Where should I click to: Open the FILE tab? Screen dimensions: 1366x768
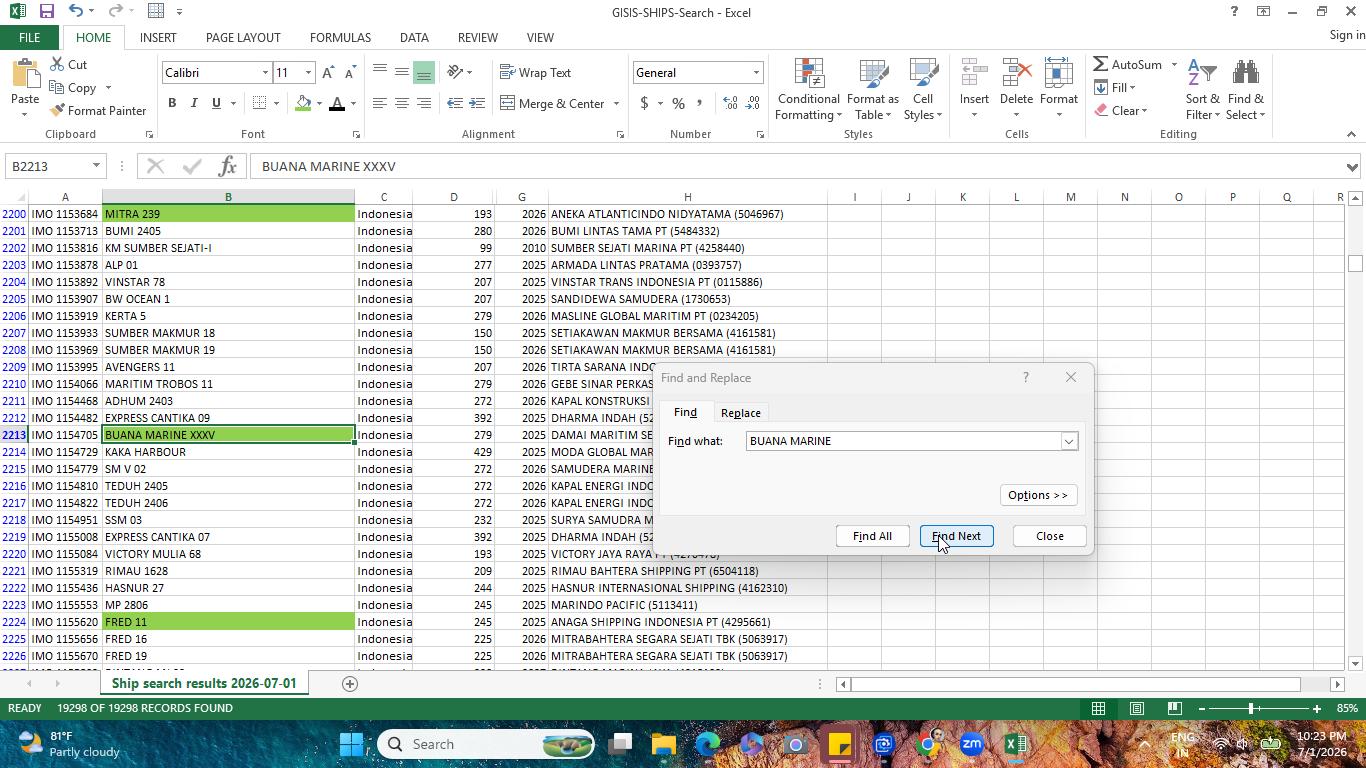pyautogui.click(x=29, y=38)
